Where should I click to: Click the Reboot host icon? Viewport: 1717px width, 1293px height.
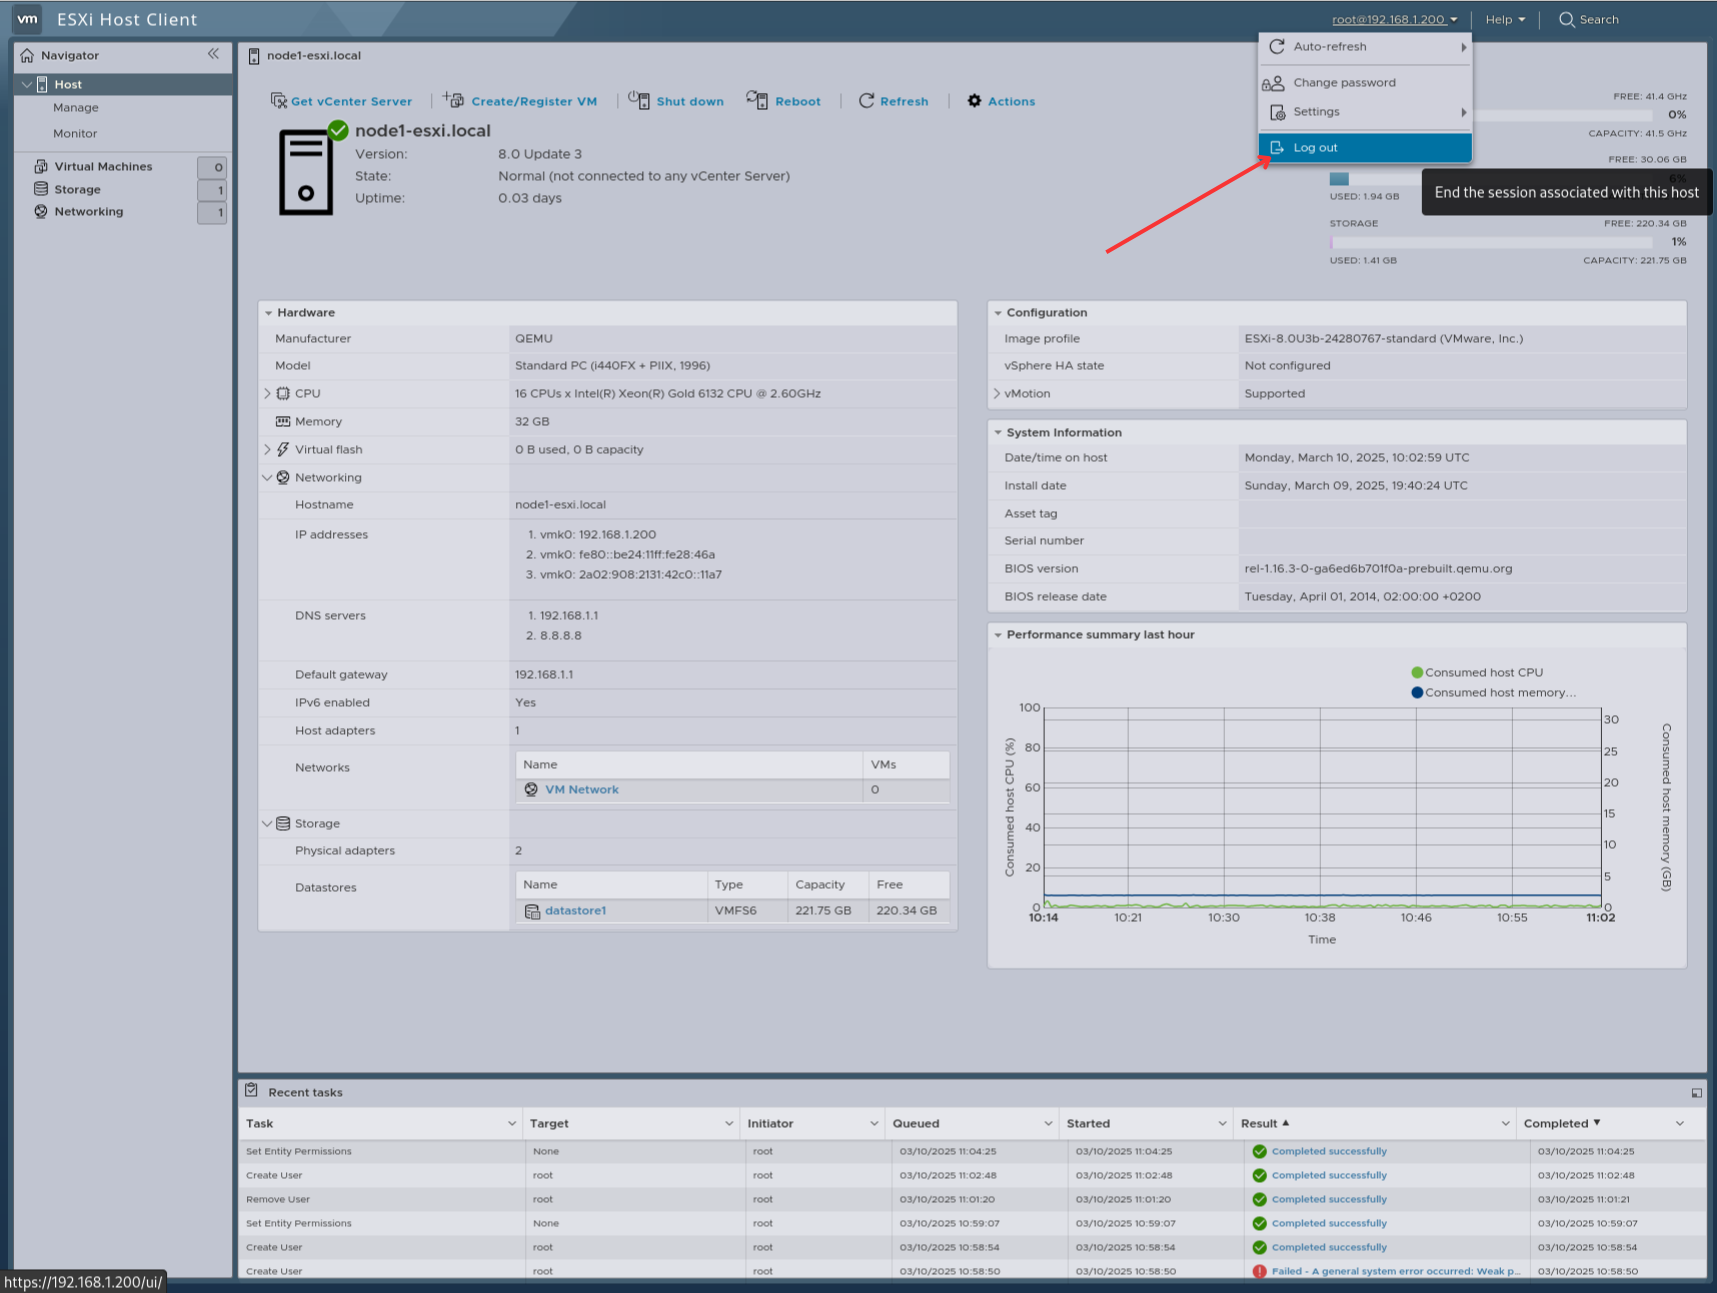[x=757, y=100]
